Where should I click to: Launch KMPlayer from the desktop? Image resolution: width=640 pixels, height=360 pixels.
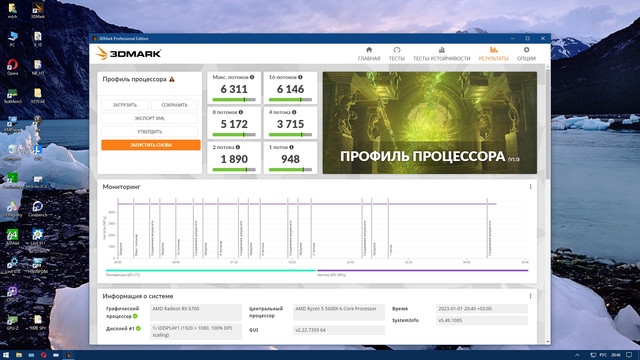coord(12,124)
